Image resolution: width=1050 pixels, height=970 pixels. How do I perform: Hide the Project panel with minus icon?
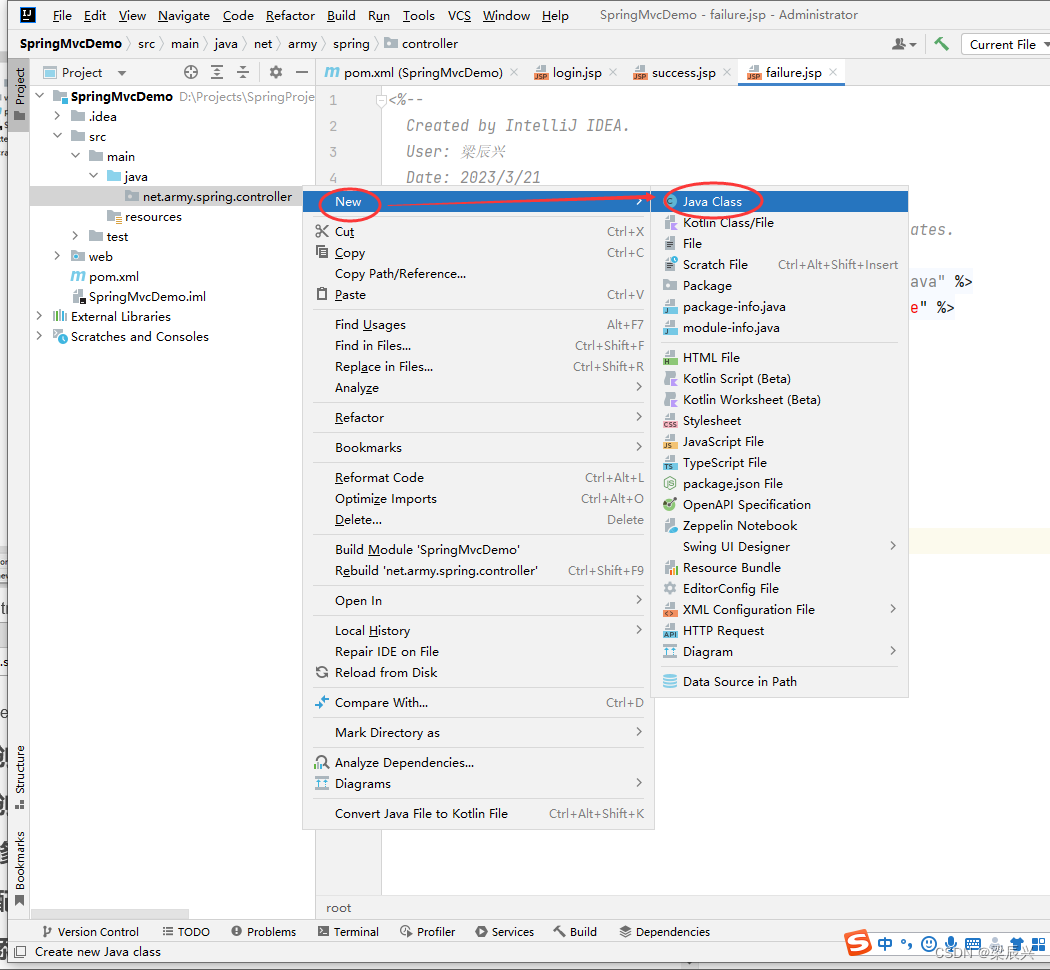click(302, 72)
